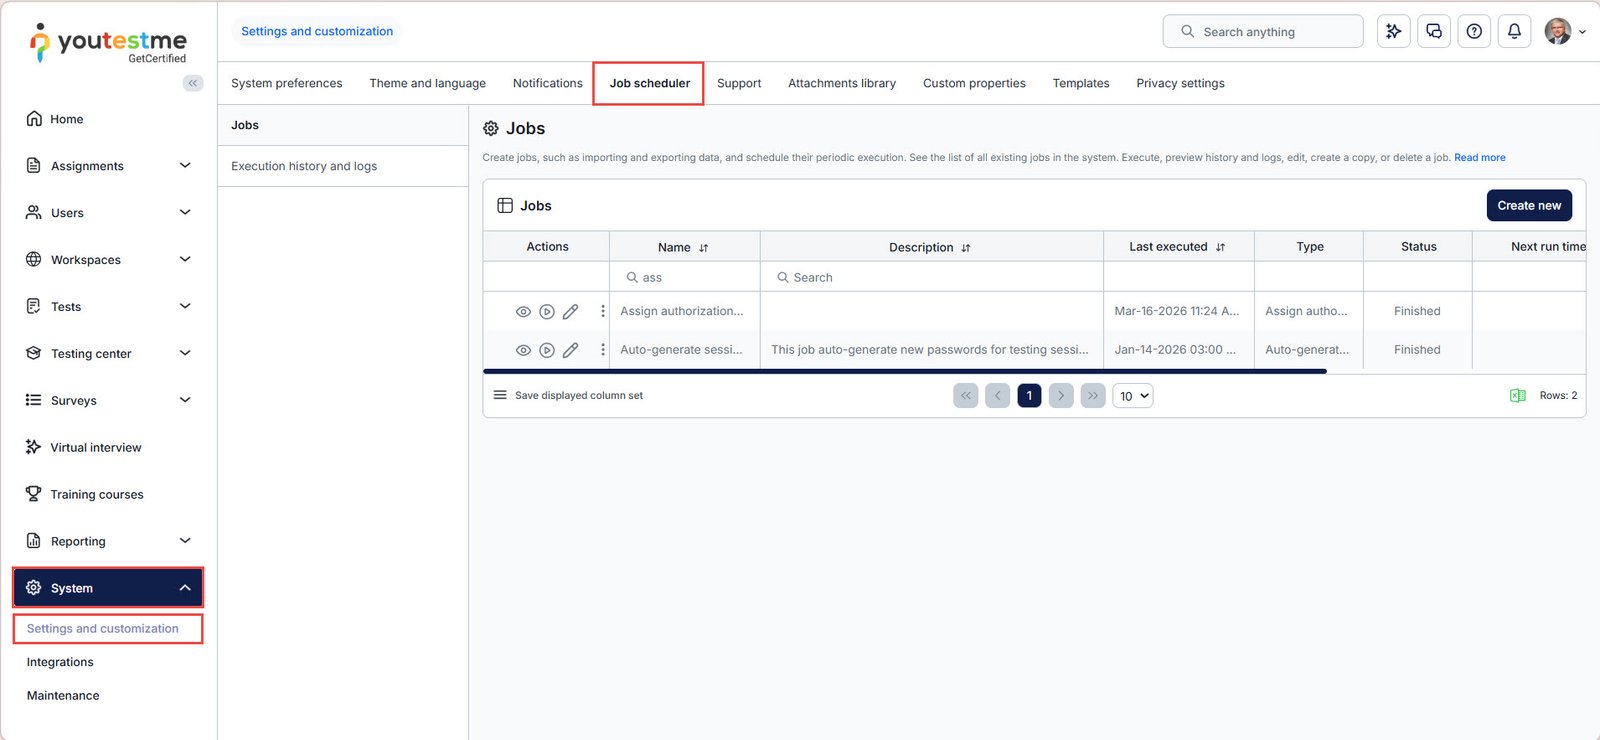This screenshot has height=740, width=1600.
Task: Open Execution history and logs
Action: click(304, 166)
